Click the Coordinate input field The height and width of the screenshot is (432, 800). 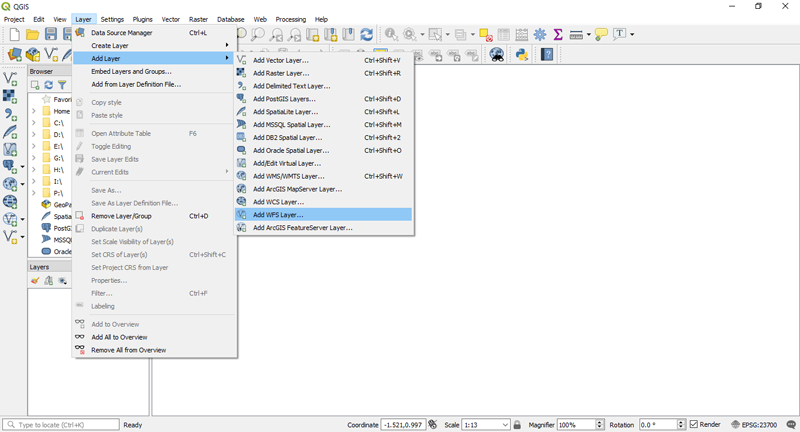click(403, 424)
